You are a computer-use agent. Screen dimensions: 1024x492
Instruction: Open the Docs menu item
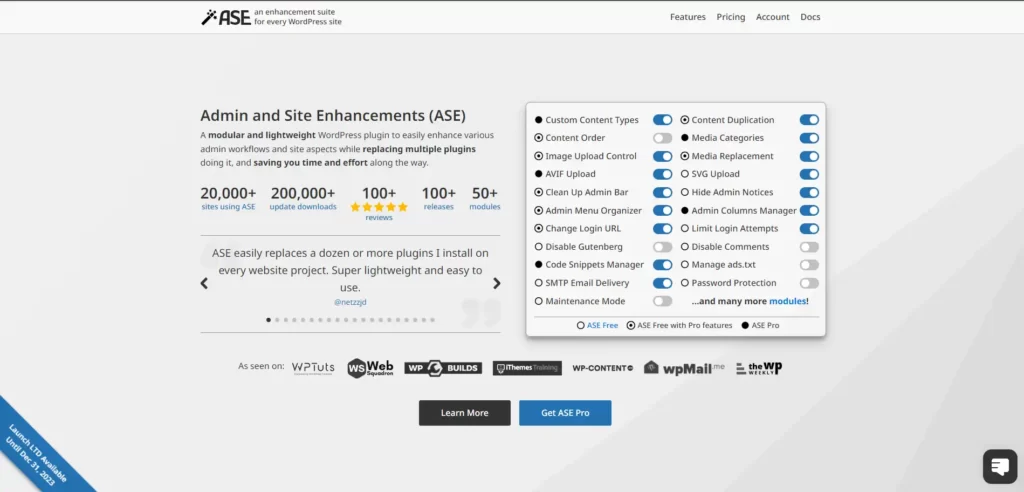[x=810, y=17]
